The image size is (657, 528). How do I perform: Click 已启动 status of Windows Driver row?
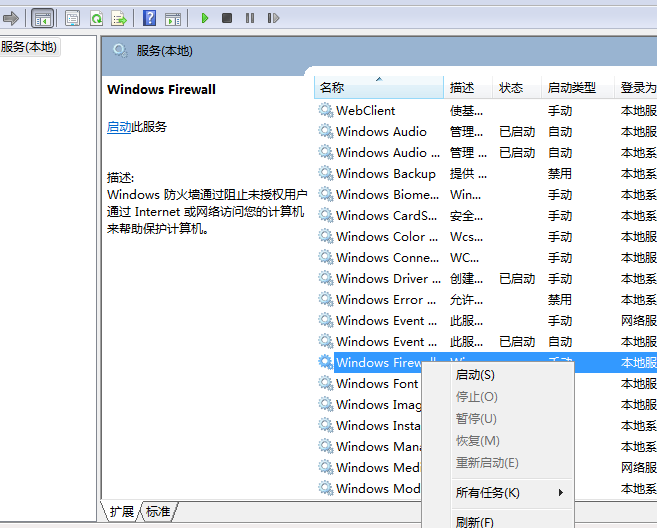click(517, 279)
